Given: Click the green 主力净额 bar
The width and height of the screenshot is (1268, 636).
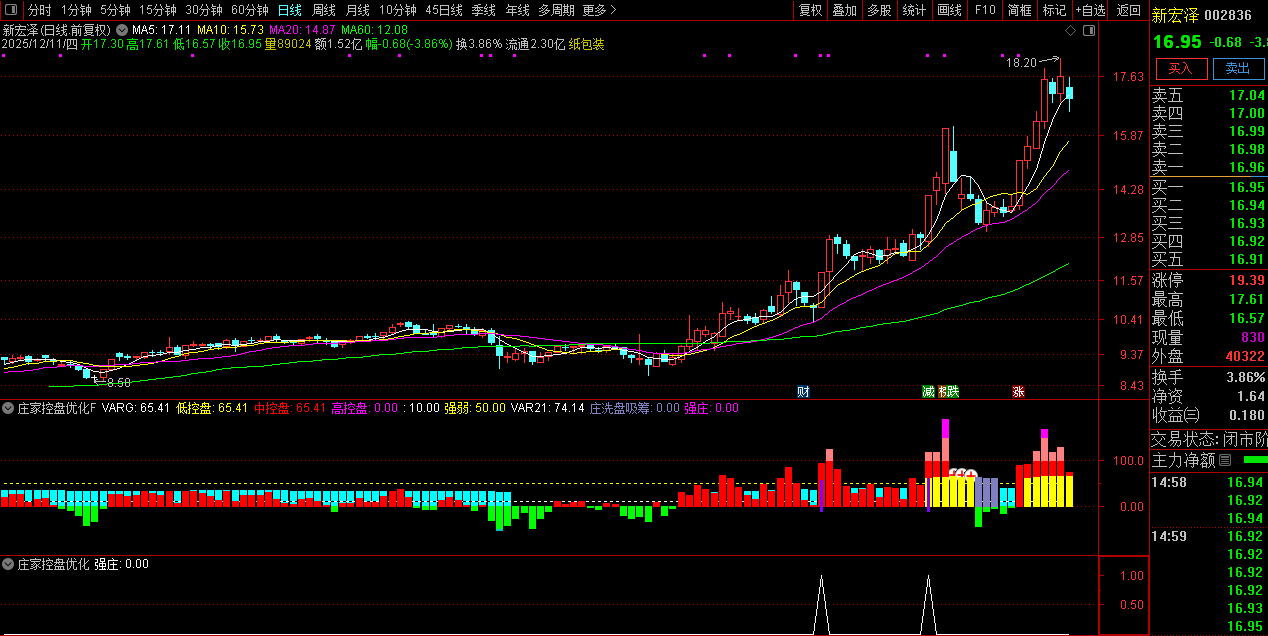Looking at the screenshot, I should pyautogui.click(x=1254, y=459).
